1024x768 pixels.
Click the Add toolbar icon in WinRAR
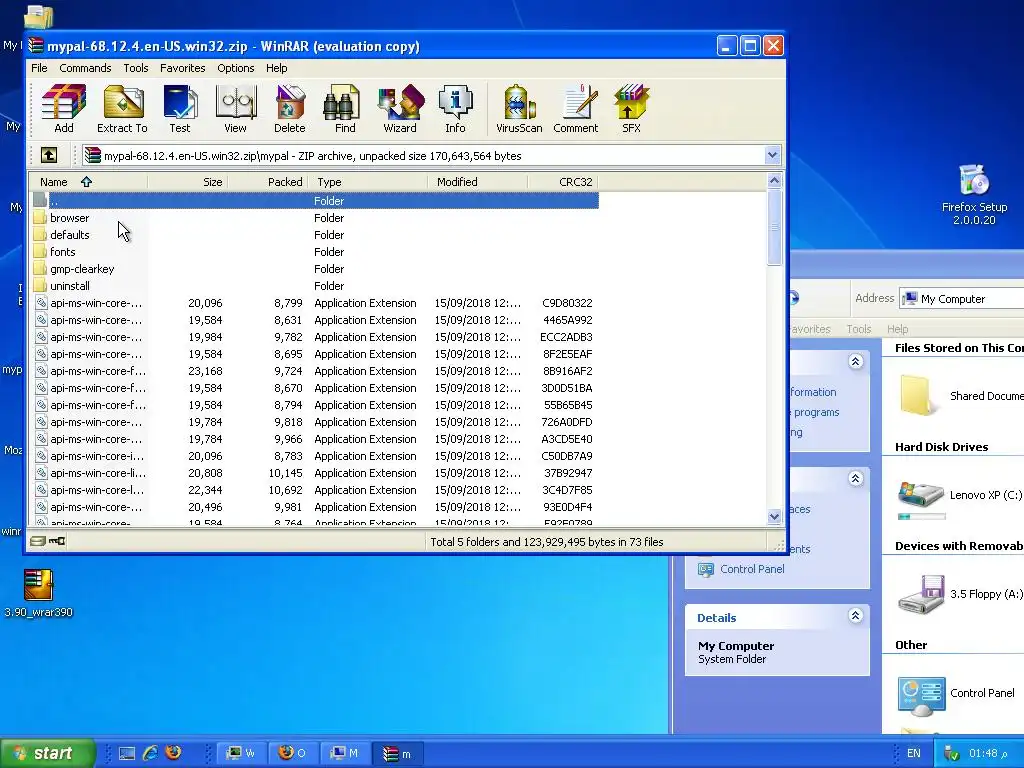point(63,109)
